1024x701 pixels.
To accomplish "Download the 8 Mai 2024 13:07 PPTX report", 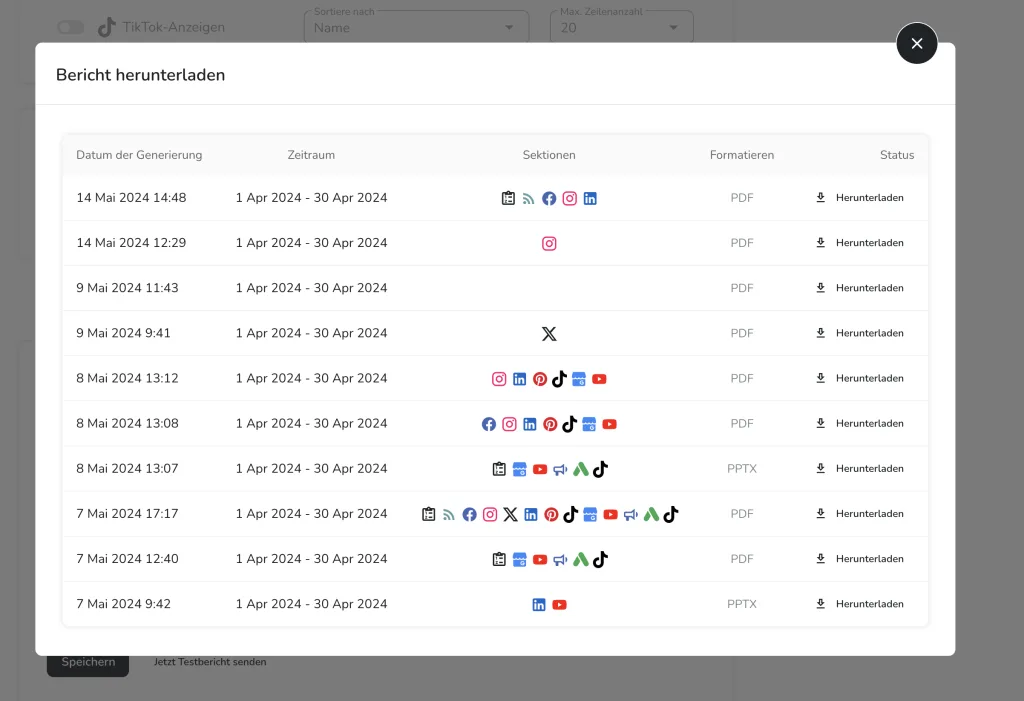I will click(x=859, y=468).
